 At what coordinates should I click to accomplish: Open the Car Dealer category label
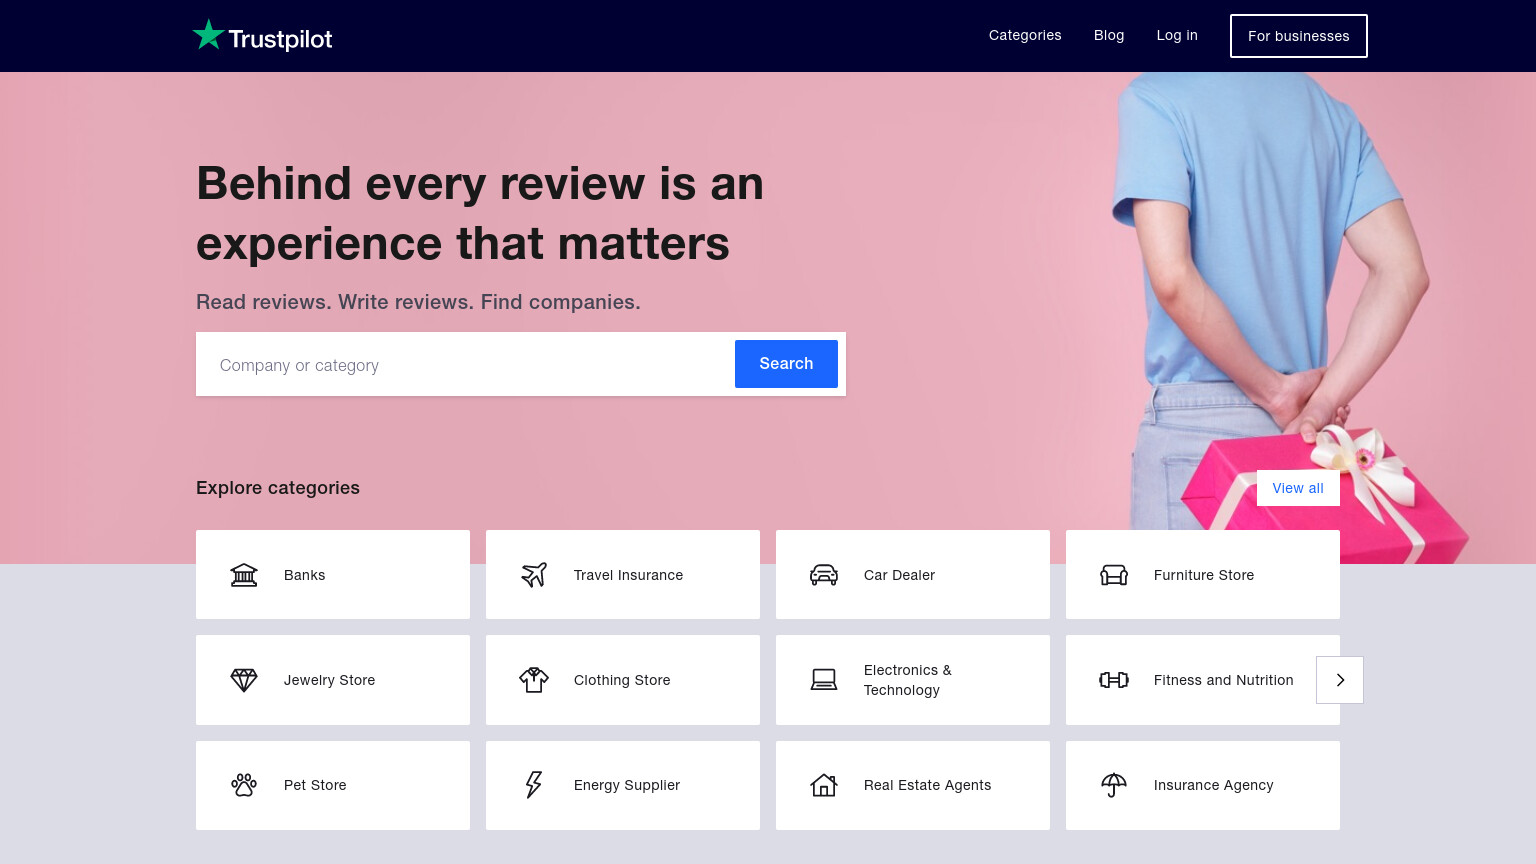point(900,575)
